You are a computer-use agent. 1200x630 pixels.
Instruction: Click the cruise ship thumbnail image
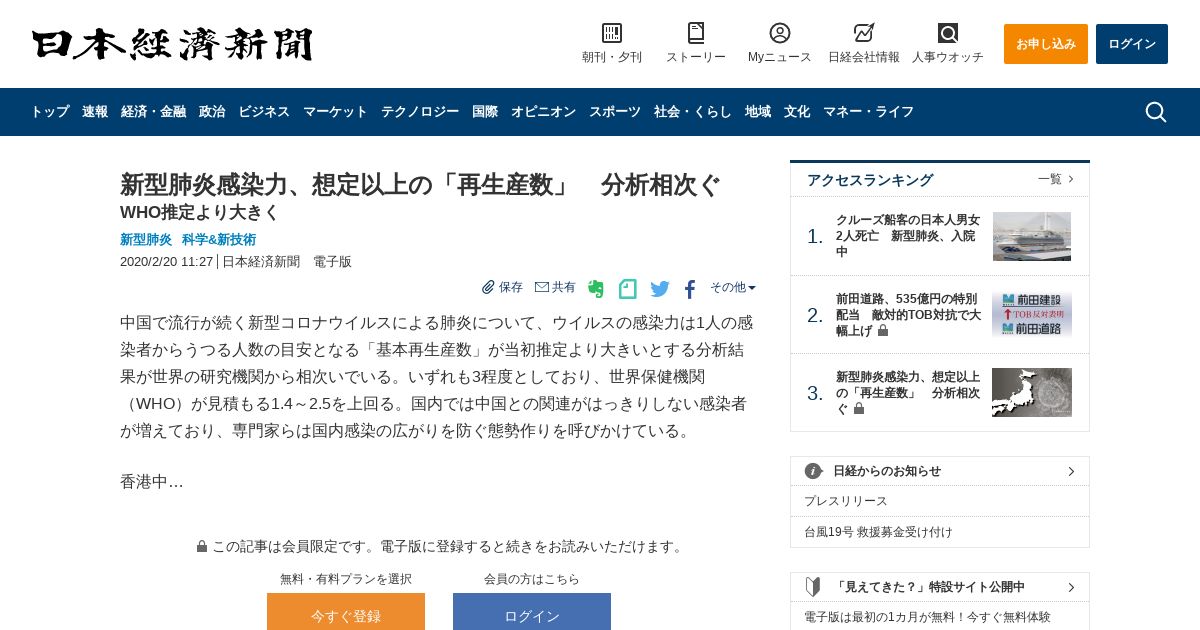point(1032,236)
